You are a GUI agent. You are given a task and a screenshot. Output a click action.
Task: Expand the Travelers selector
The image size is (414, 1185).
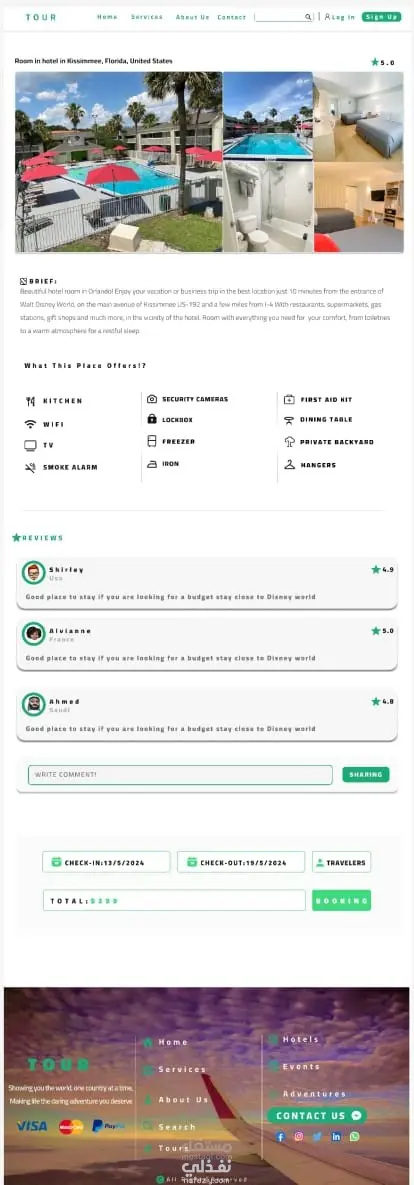[341, 862]
